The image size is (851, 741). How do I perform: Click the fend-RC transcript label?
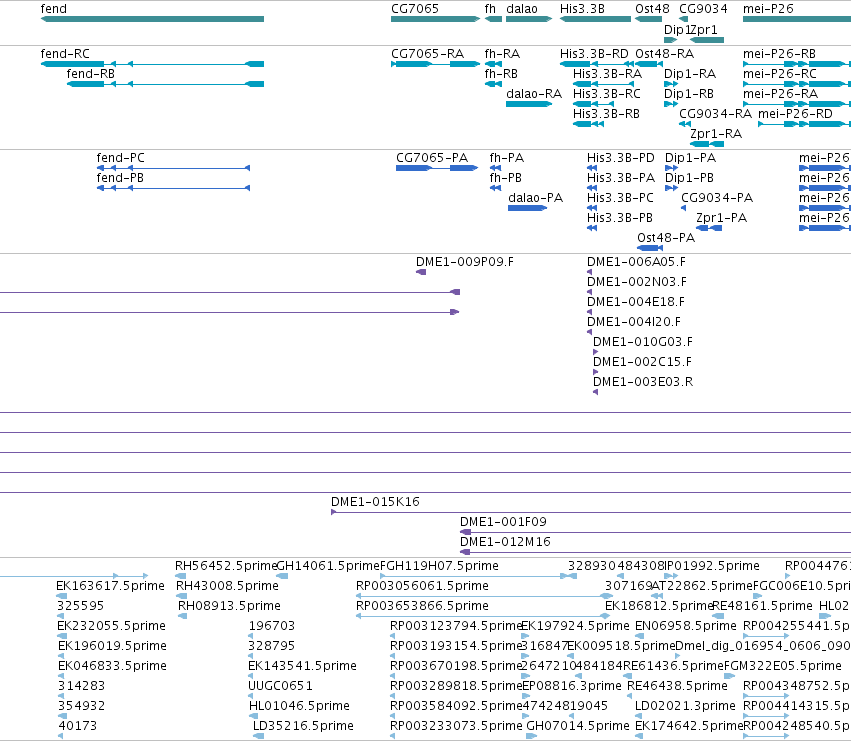pos(65,54)
